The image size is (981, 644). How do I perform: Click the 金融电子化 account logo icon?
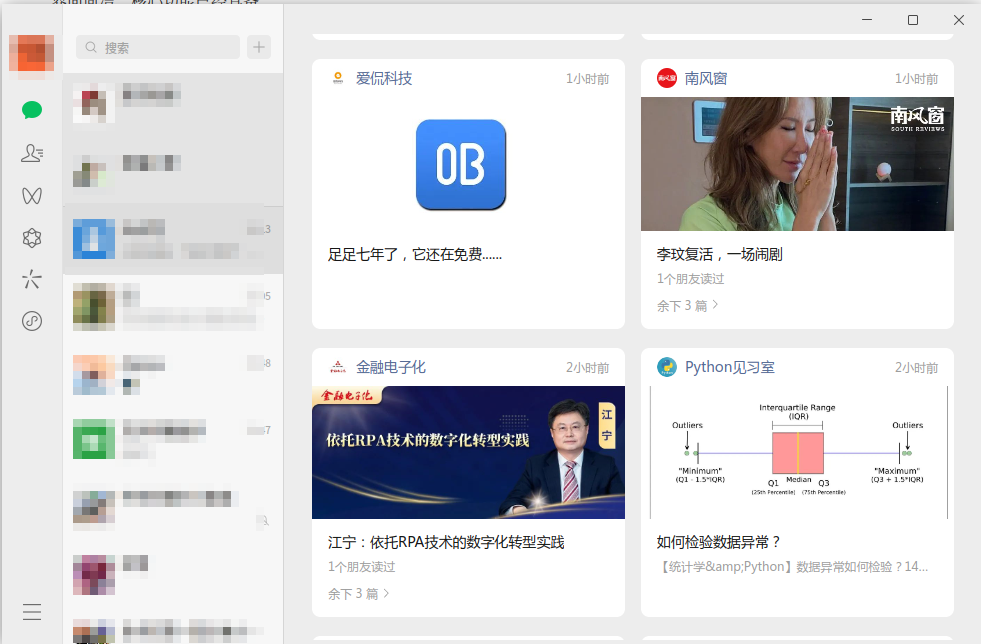pos(338,367)
